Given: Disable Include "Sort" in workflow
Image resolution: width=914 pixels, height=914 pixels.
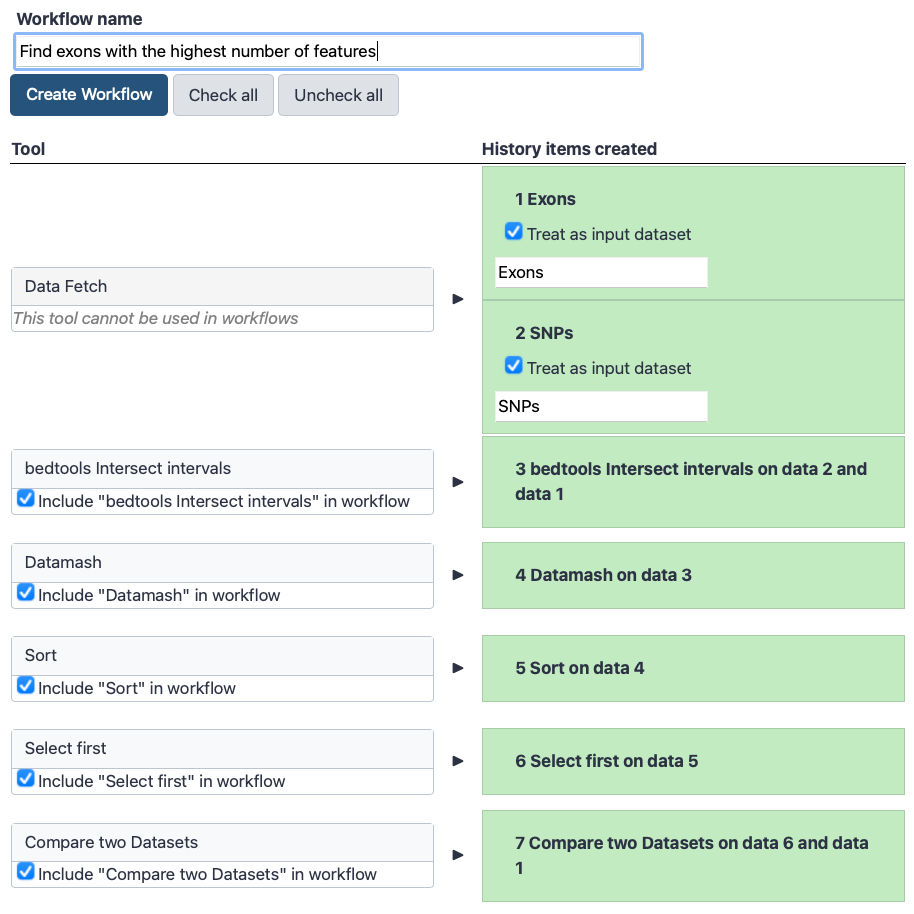Looking at the screenshot, I should tap(26, 685).
